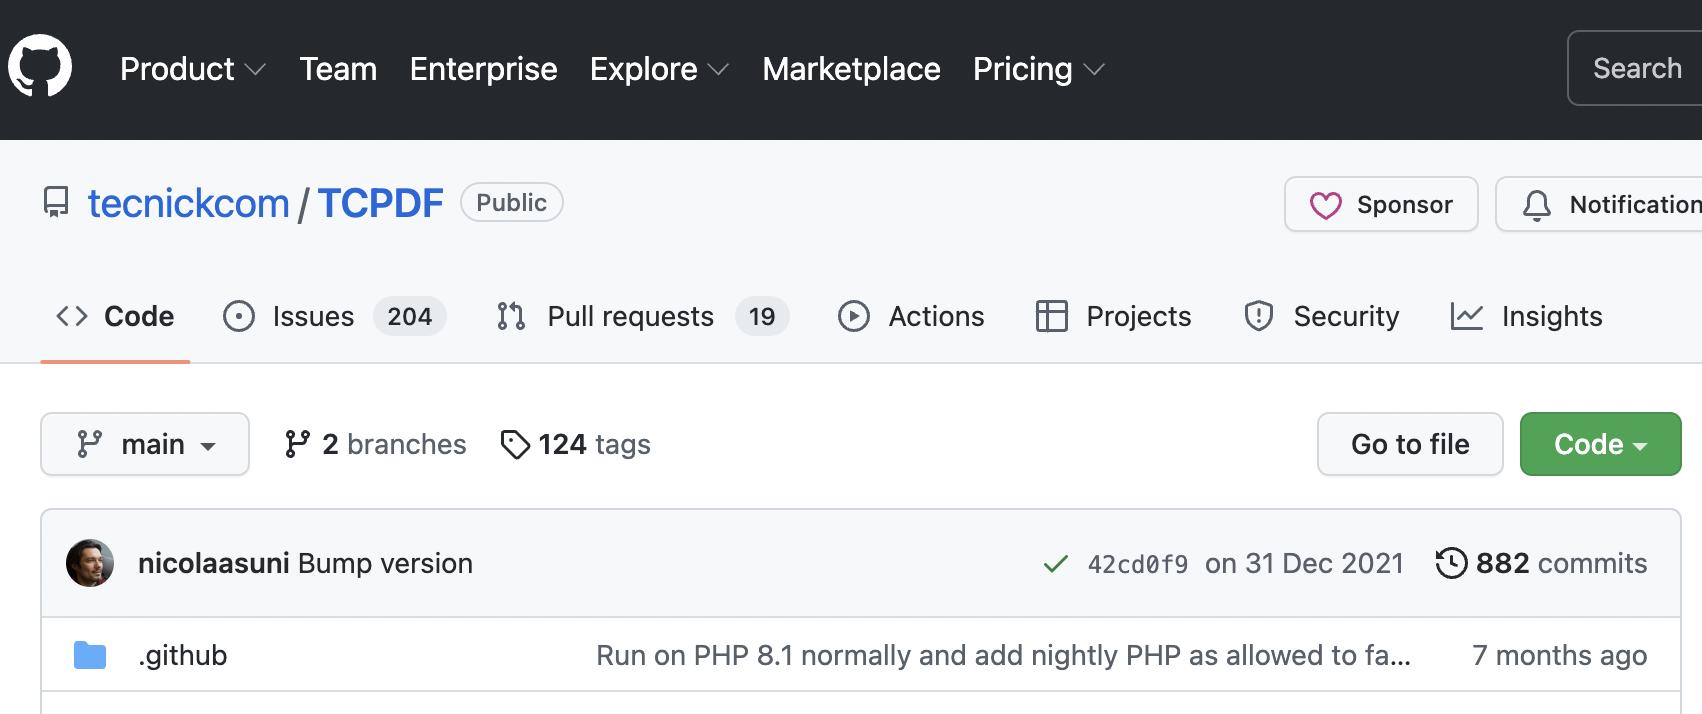Open the nicolaasuni author link
1702x714 pixels.
[214, 563]
